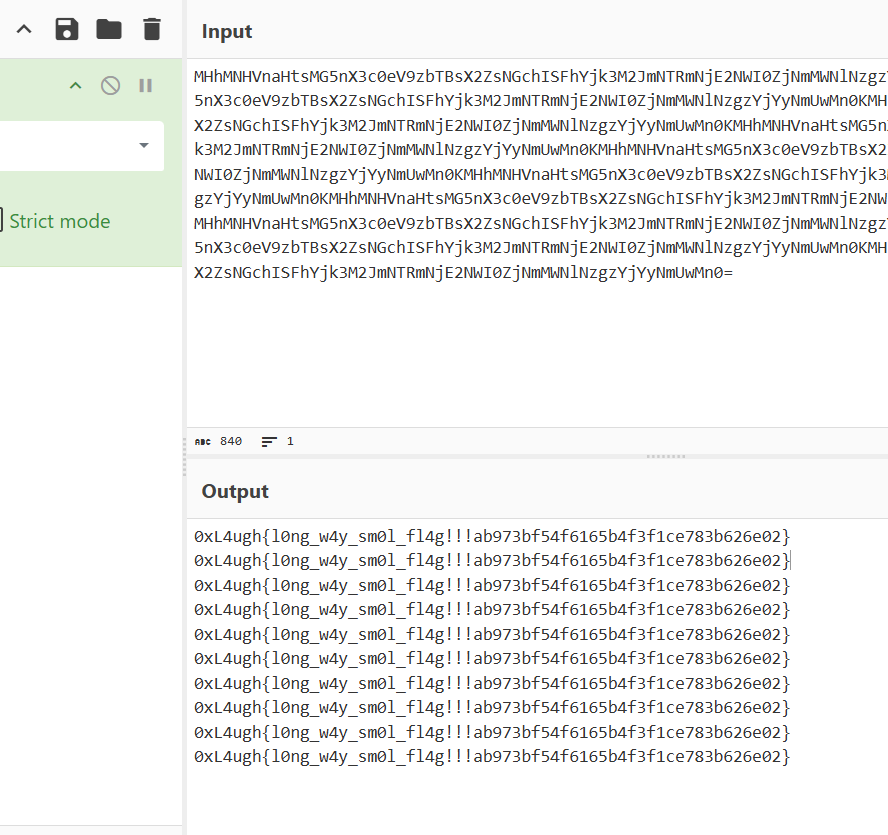Collapse the operation using the green chevron
Screen dimensions: 888x835
[75, 86]
